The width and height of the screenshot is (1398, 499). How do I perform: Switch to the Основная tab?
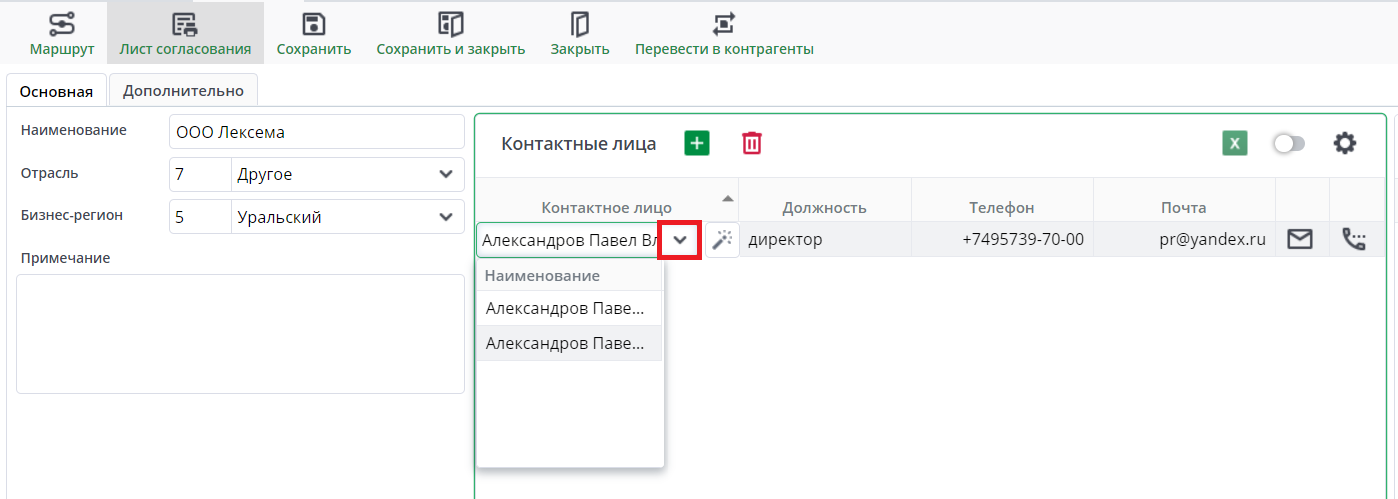click(56, 91)
